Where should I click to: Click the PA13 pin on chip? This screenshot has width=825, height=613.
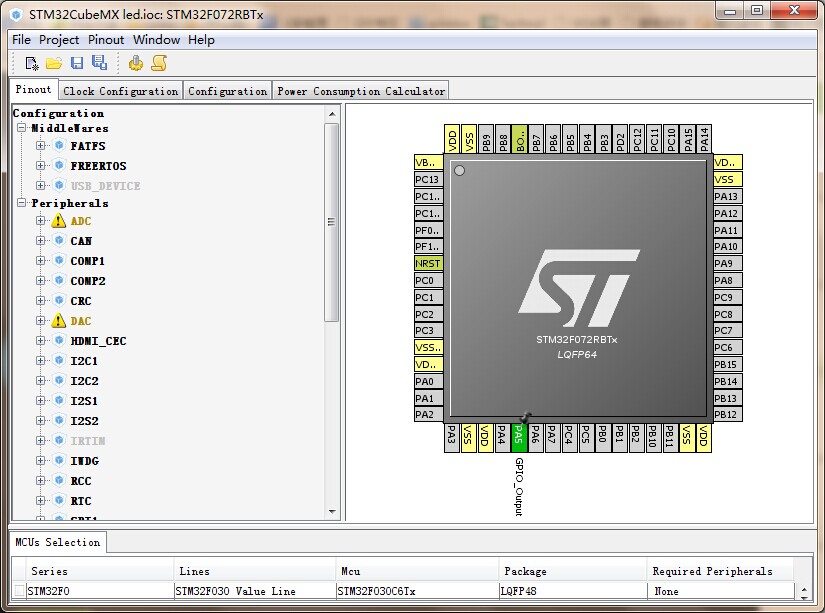pyautogui.click(x=728, y=196)
